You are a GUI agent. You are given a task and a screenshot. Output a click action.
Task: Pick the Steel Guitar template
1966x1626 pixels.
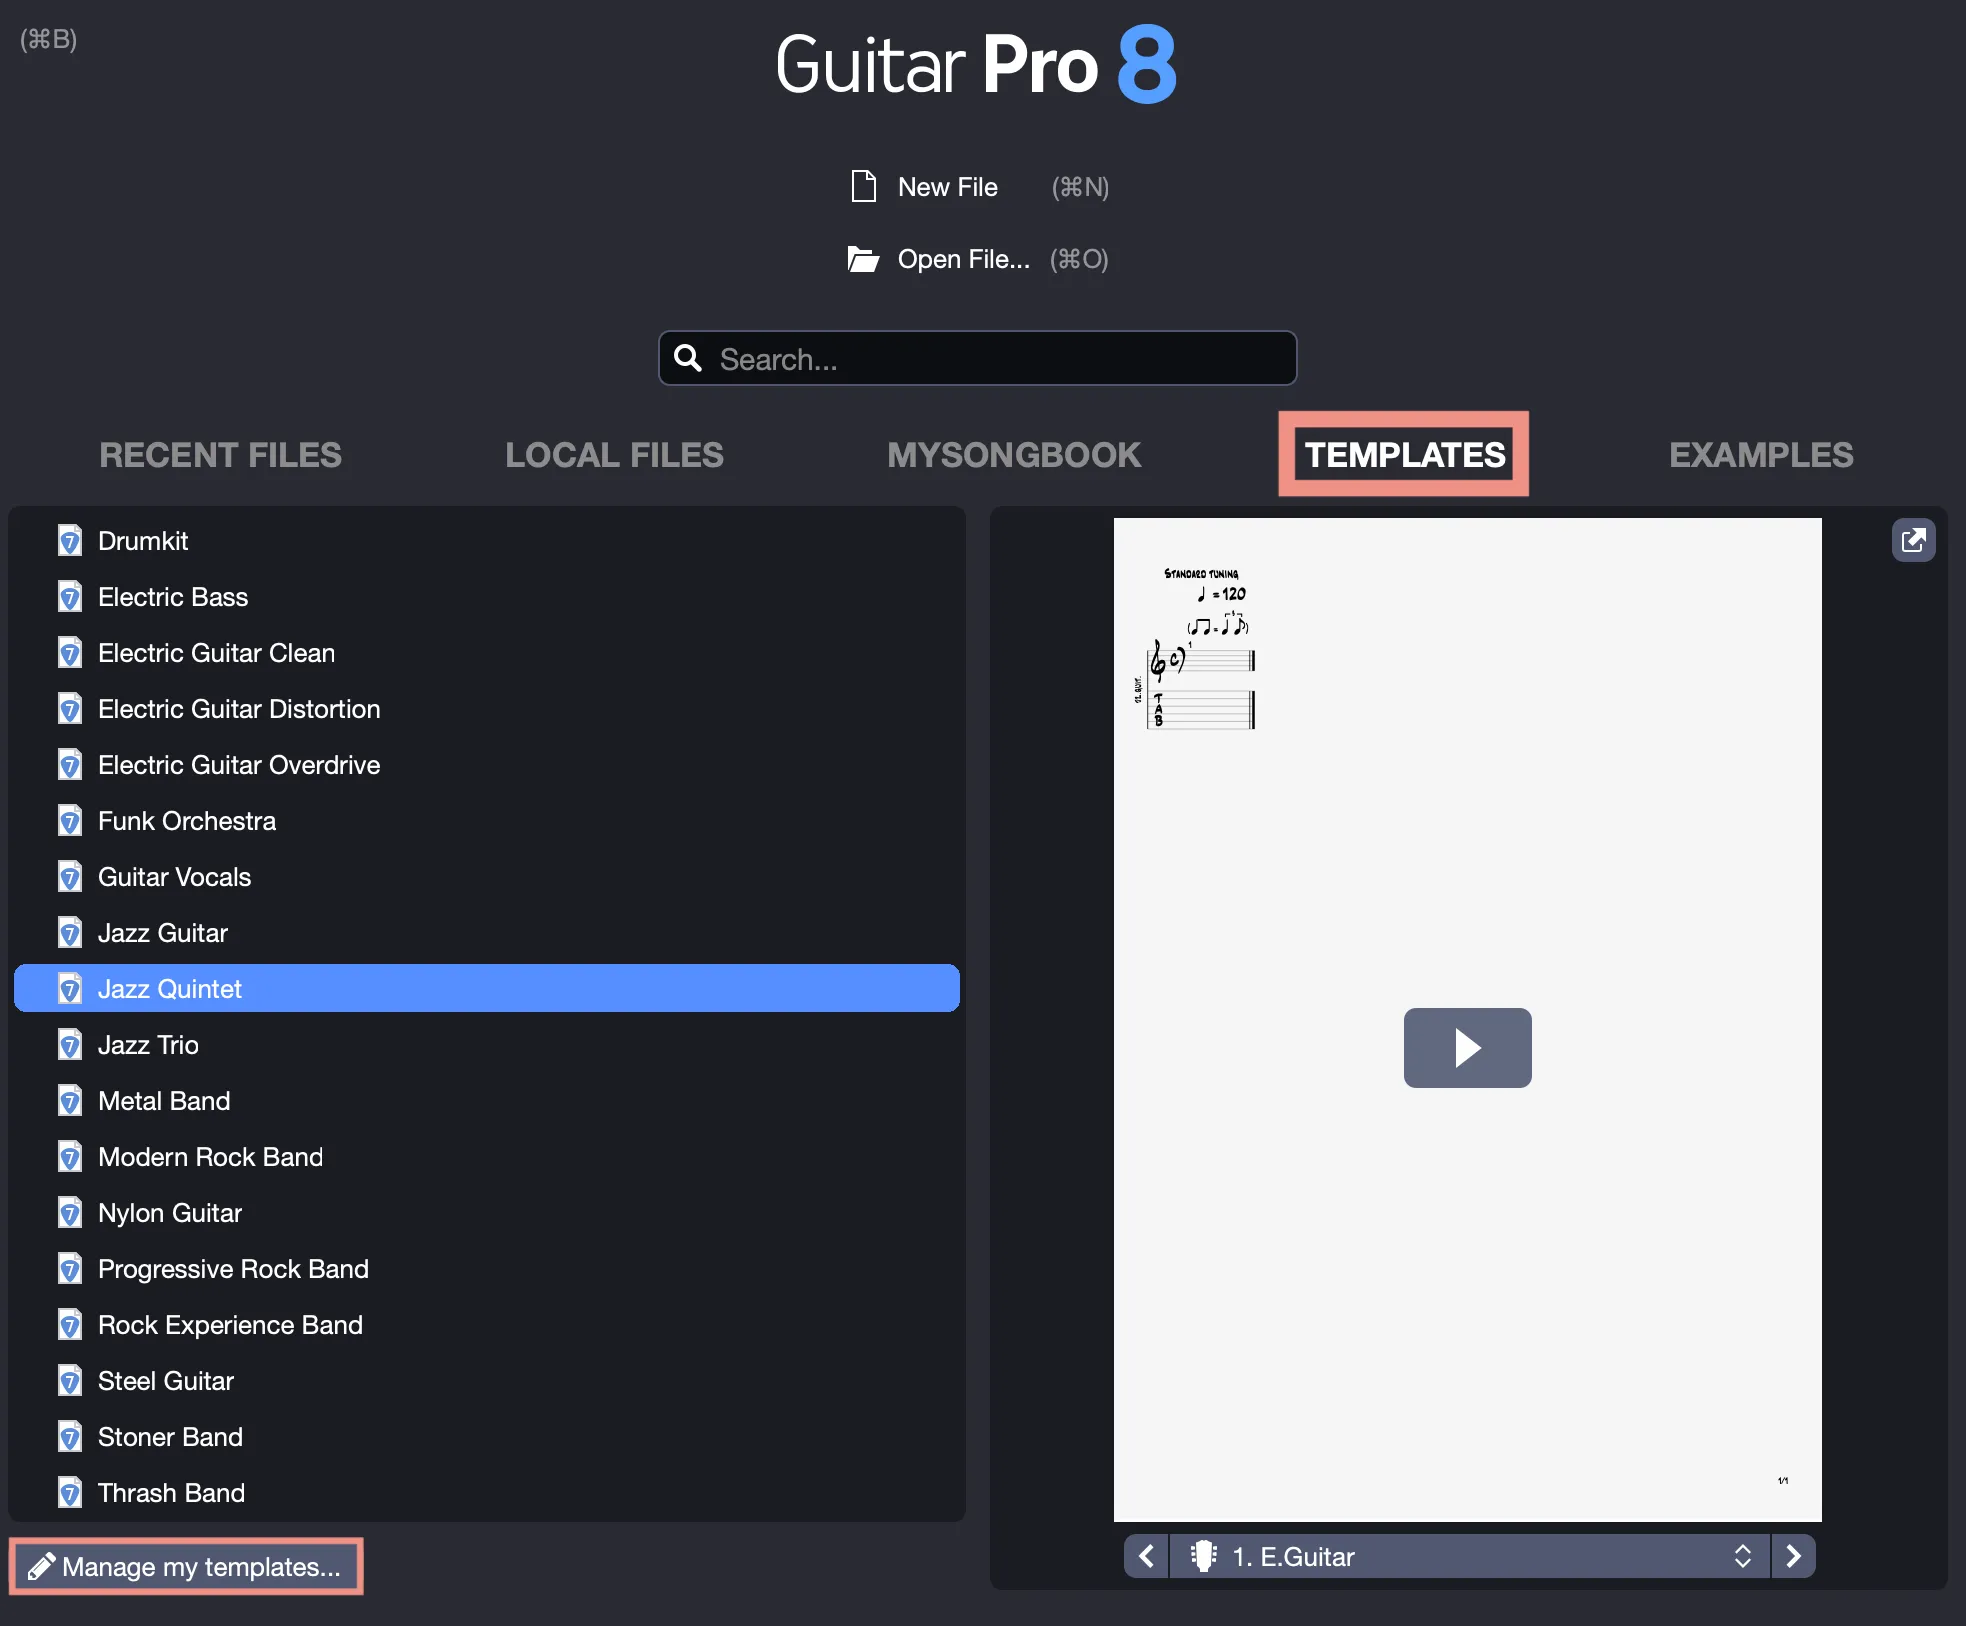pos(487,1381)
